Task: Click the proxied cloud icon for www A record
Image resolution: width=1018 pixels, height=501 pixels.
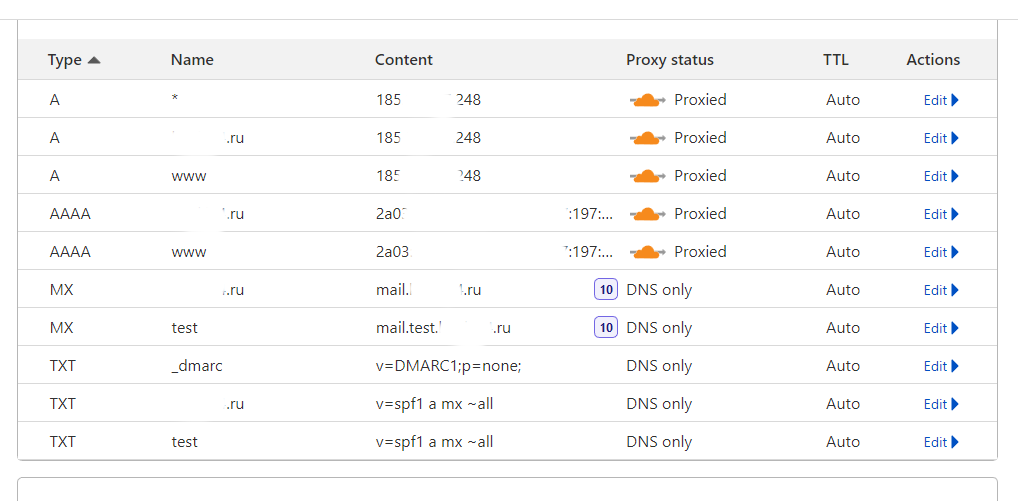Action: [x=647, y=176]
